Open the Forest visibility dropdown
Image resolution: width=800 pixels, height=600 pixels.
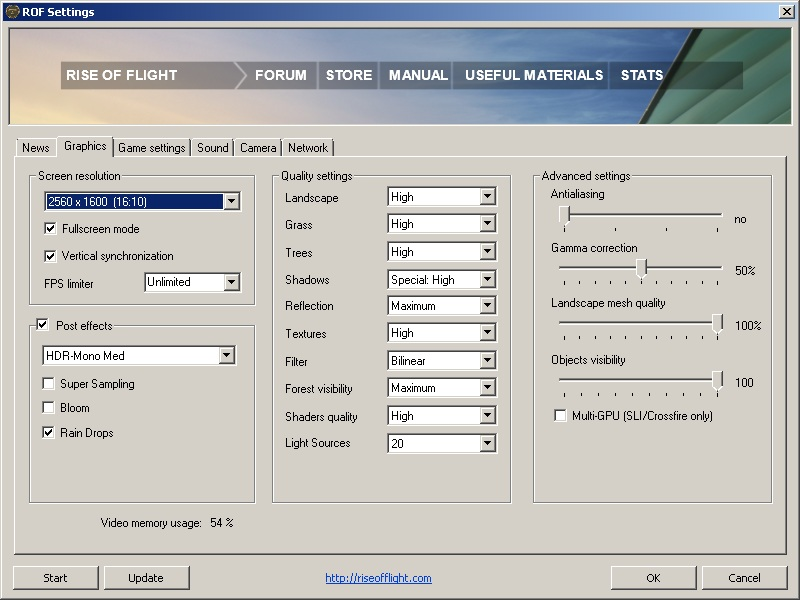(442, 388)
